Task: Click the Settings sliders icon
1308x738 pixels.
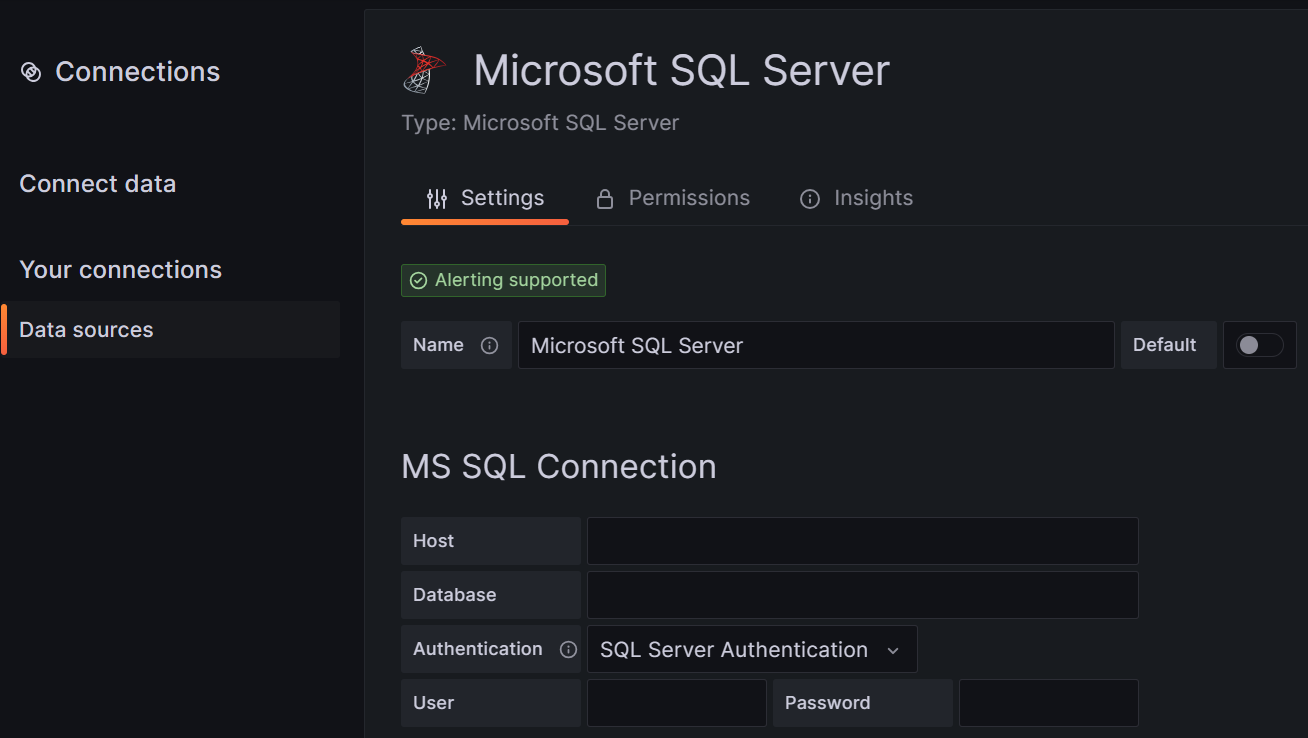Action: click(x=437, y=198)
